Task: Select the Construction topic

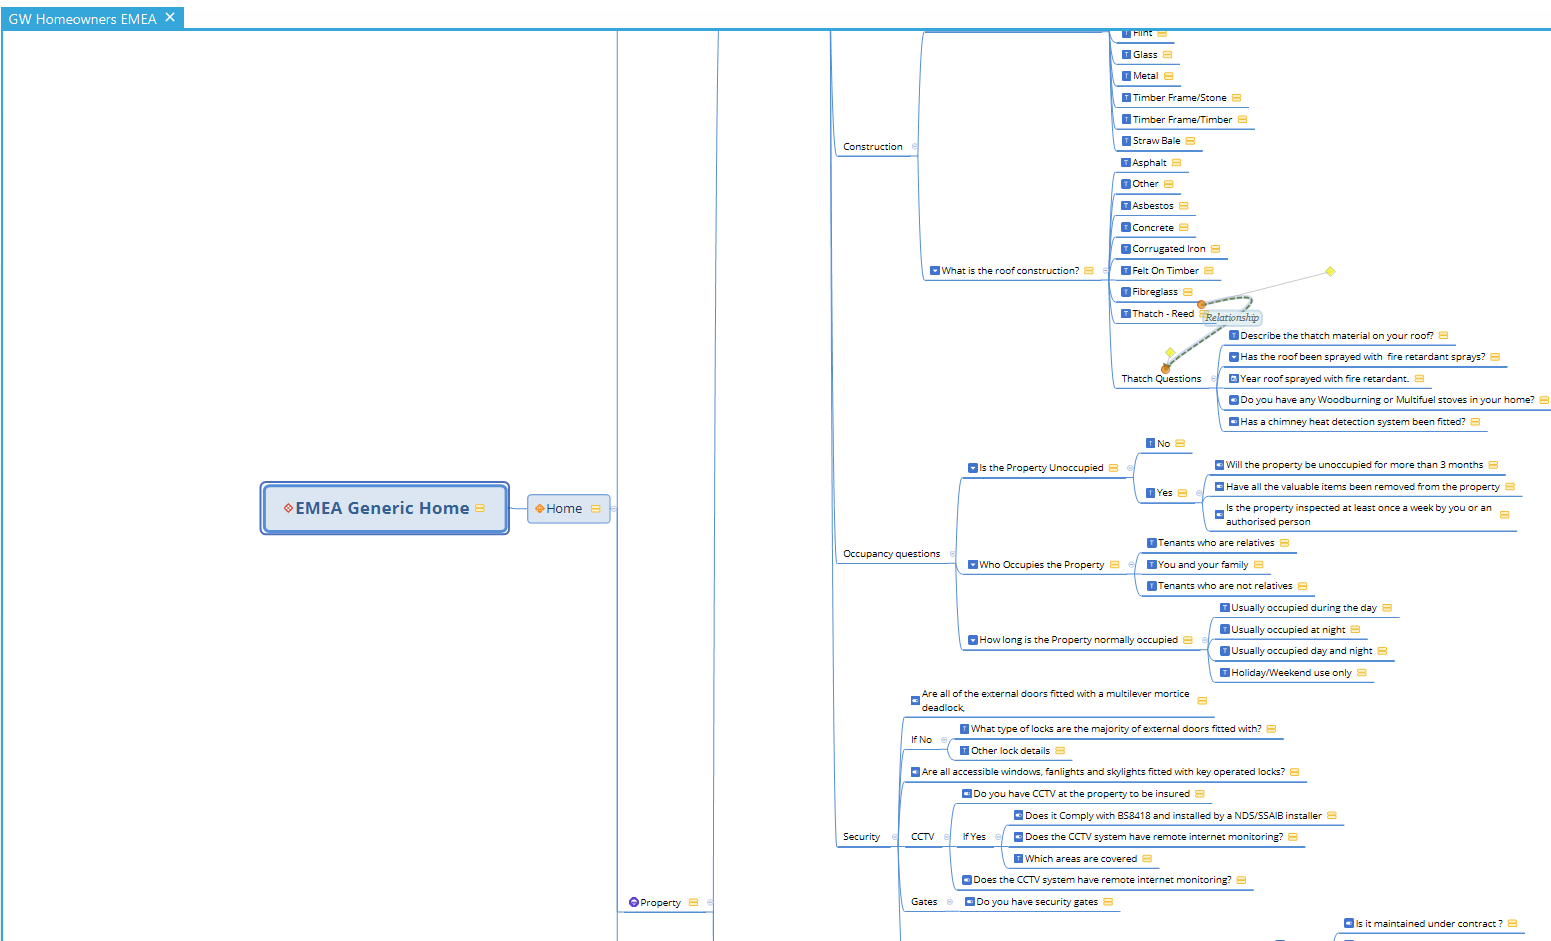Action: point(872,147)
